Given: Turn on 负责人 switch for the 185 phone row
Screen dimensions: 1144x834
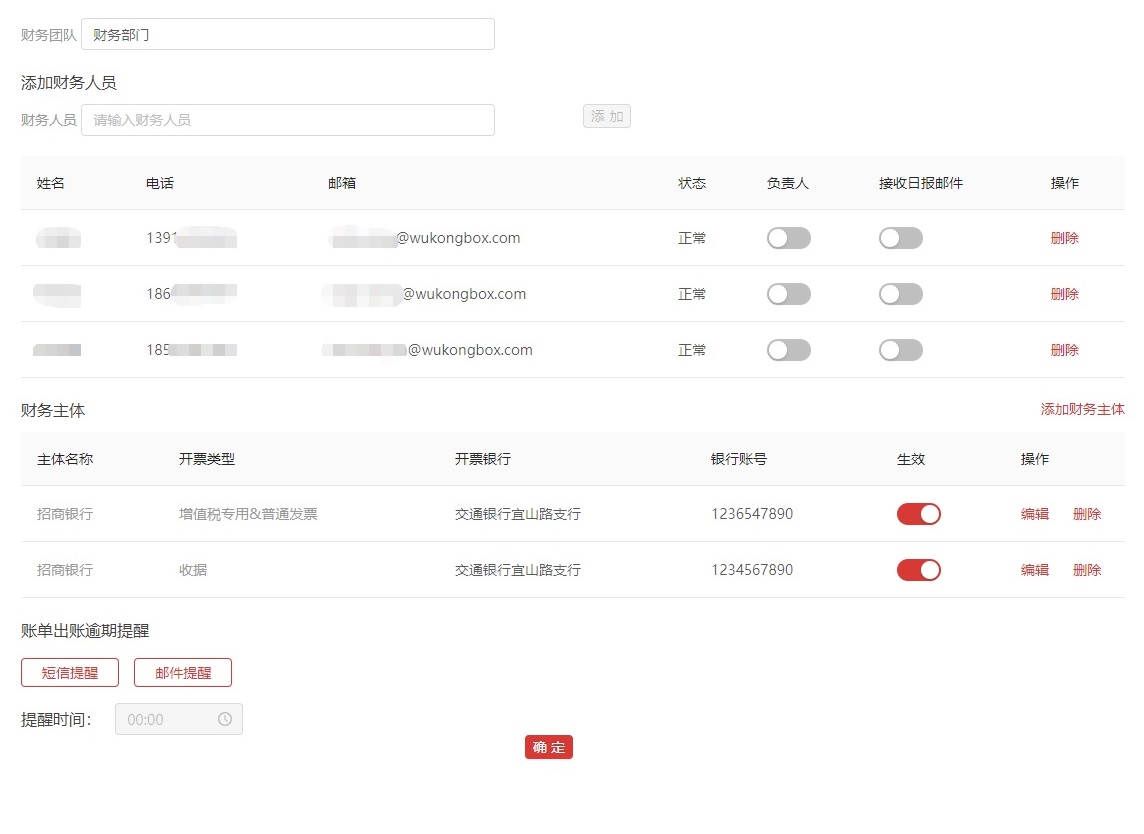Looking at the screenshot, I should point(788,350).
